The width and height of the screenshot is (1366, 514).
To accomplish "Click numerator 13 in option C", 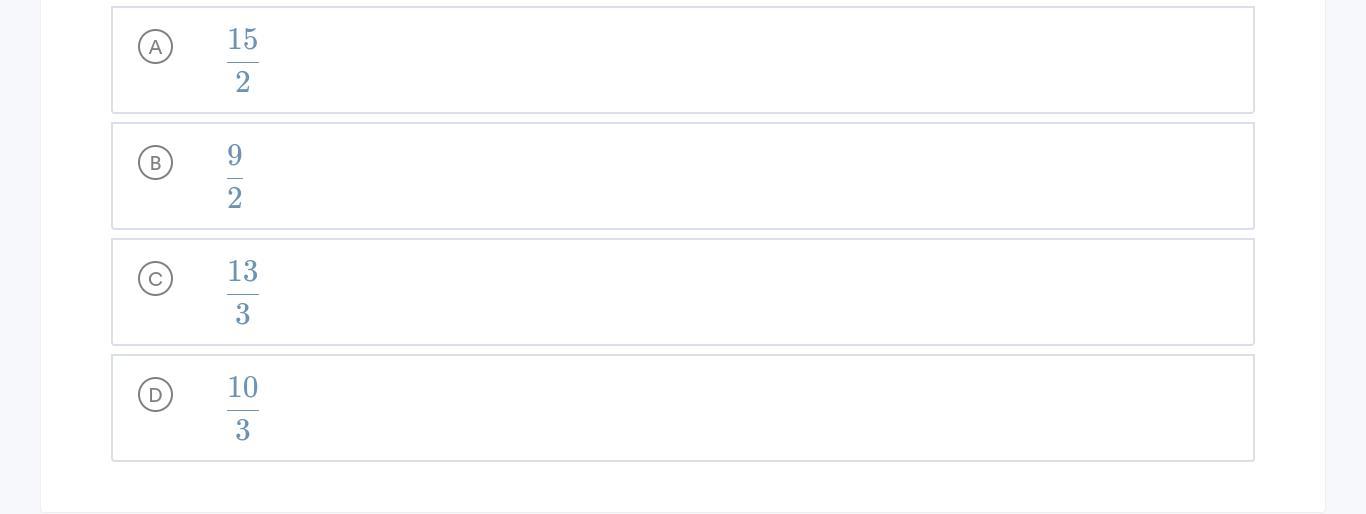I will point(243,272).
